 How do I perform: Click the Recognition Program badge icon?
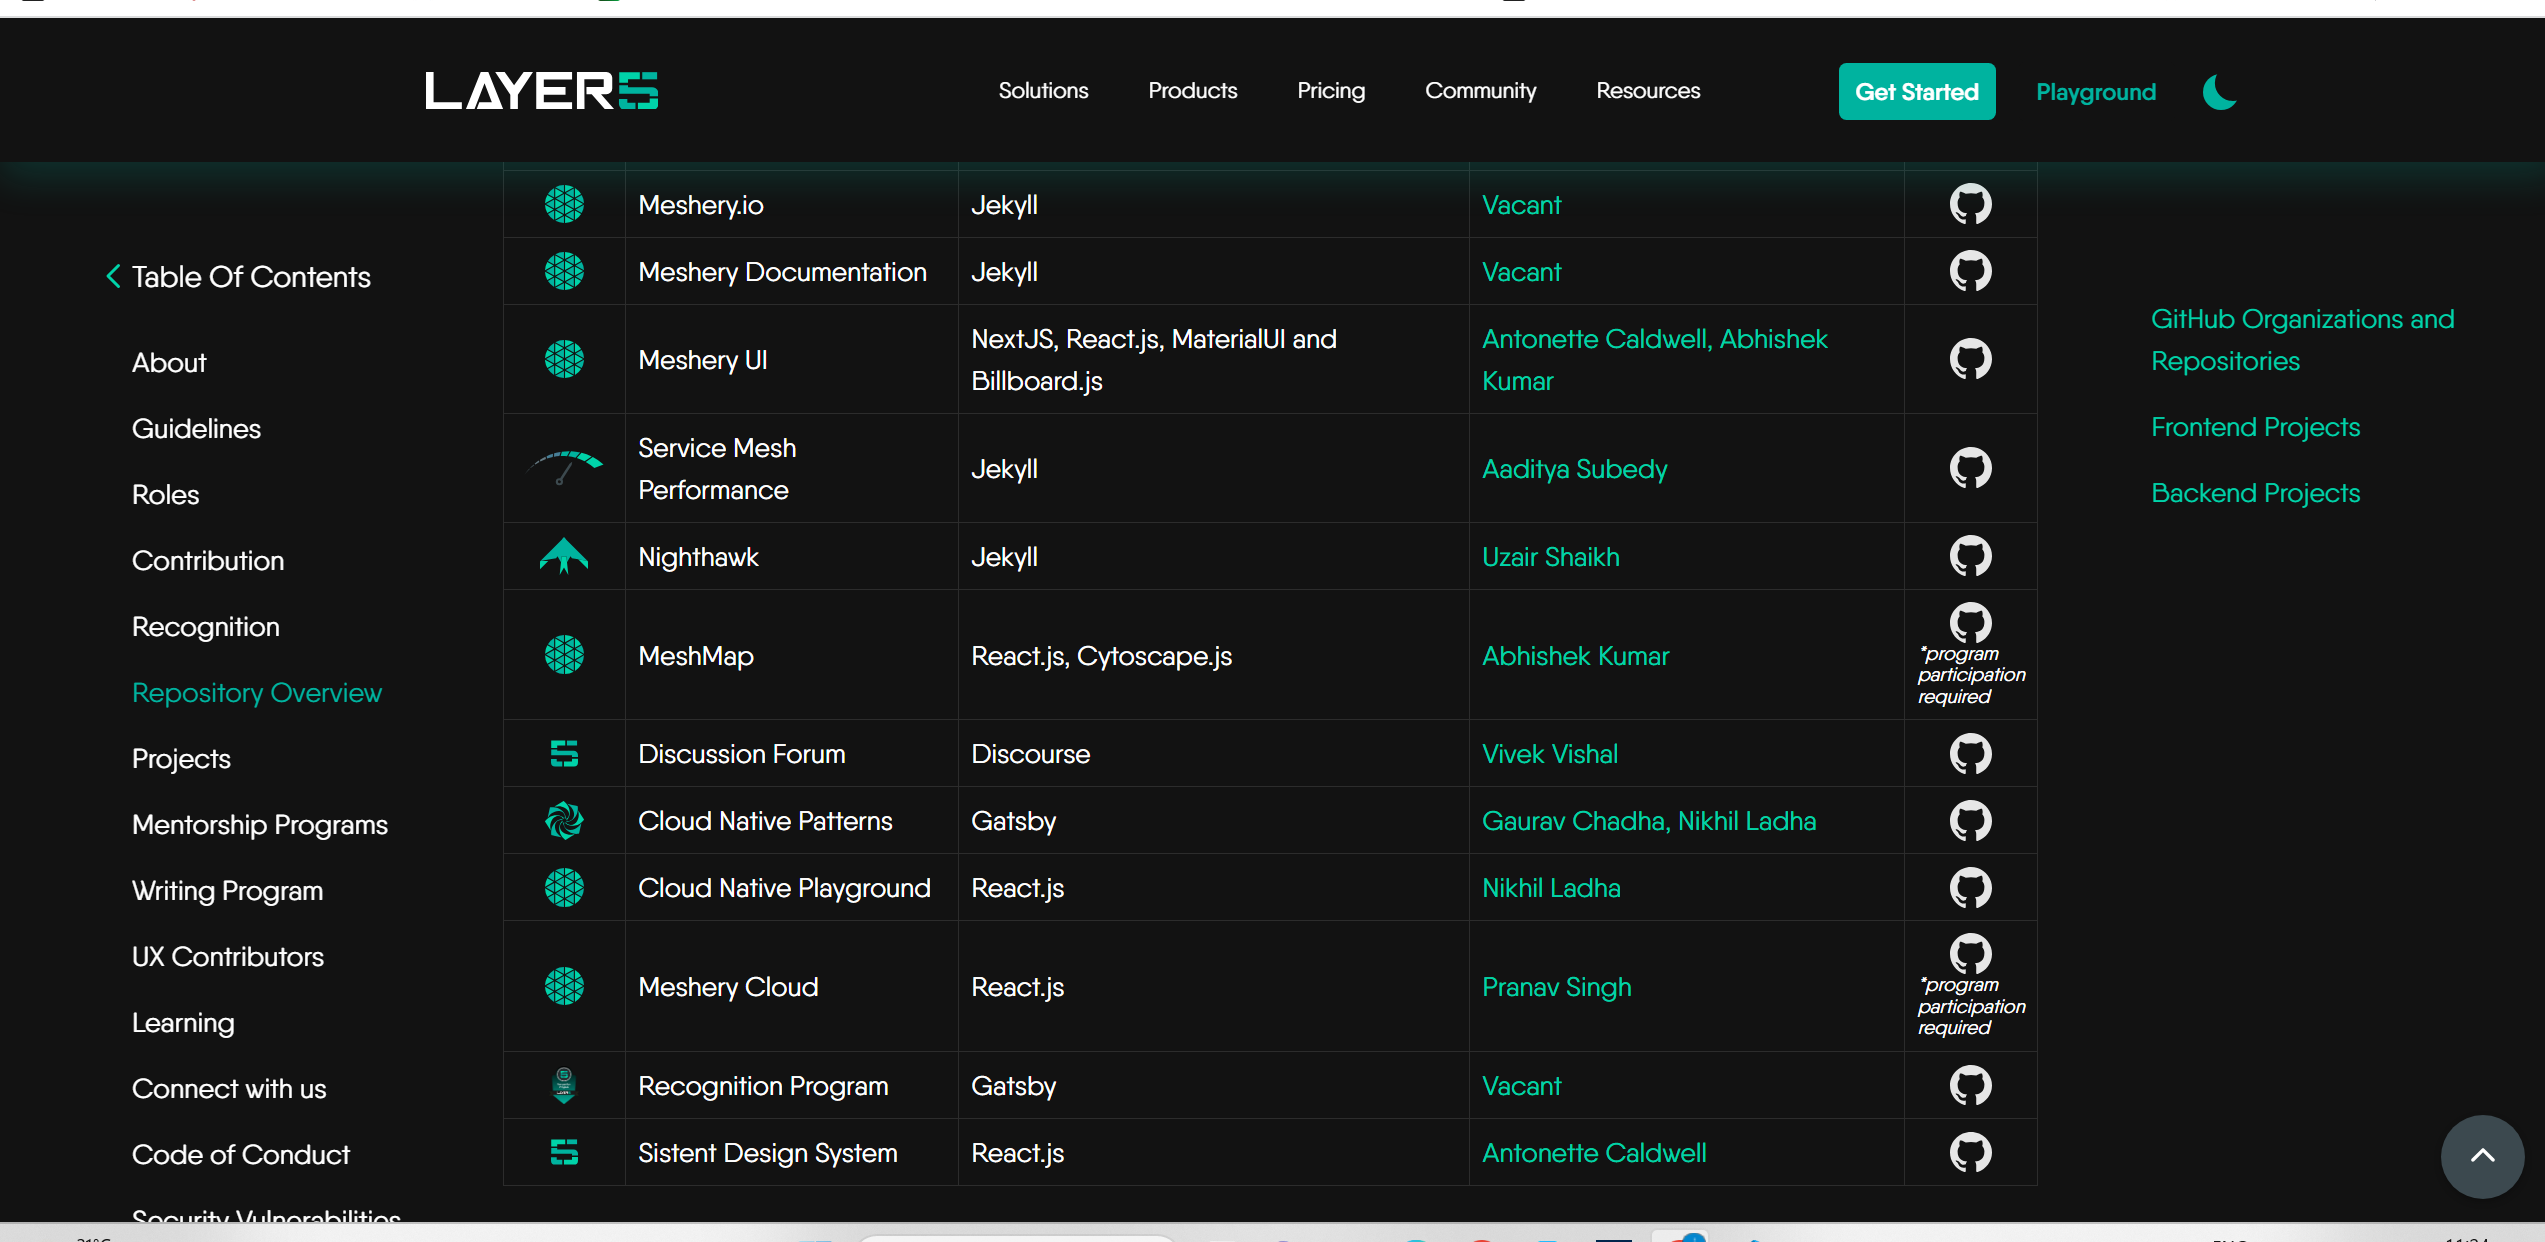[564, 1085]
